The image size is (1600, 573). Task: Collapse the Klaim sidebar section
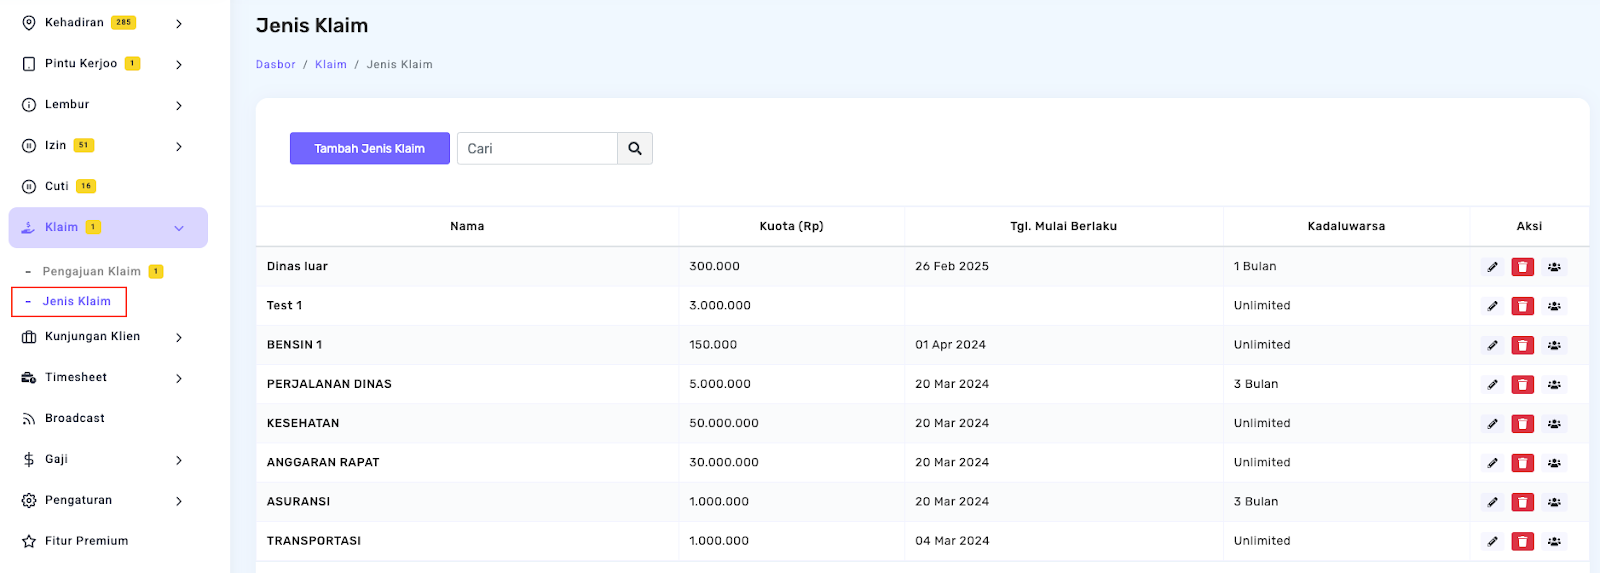tap(179, 228)
